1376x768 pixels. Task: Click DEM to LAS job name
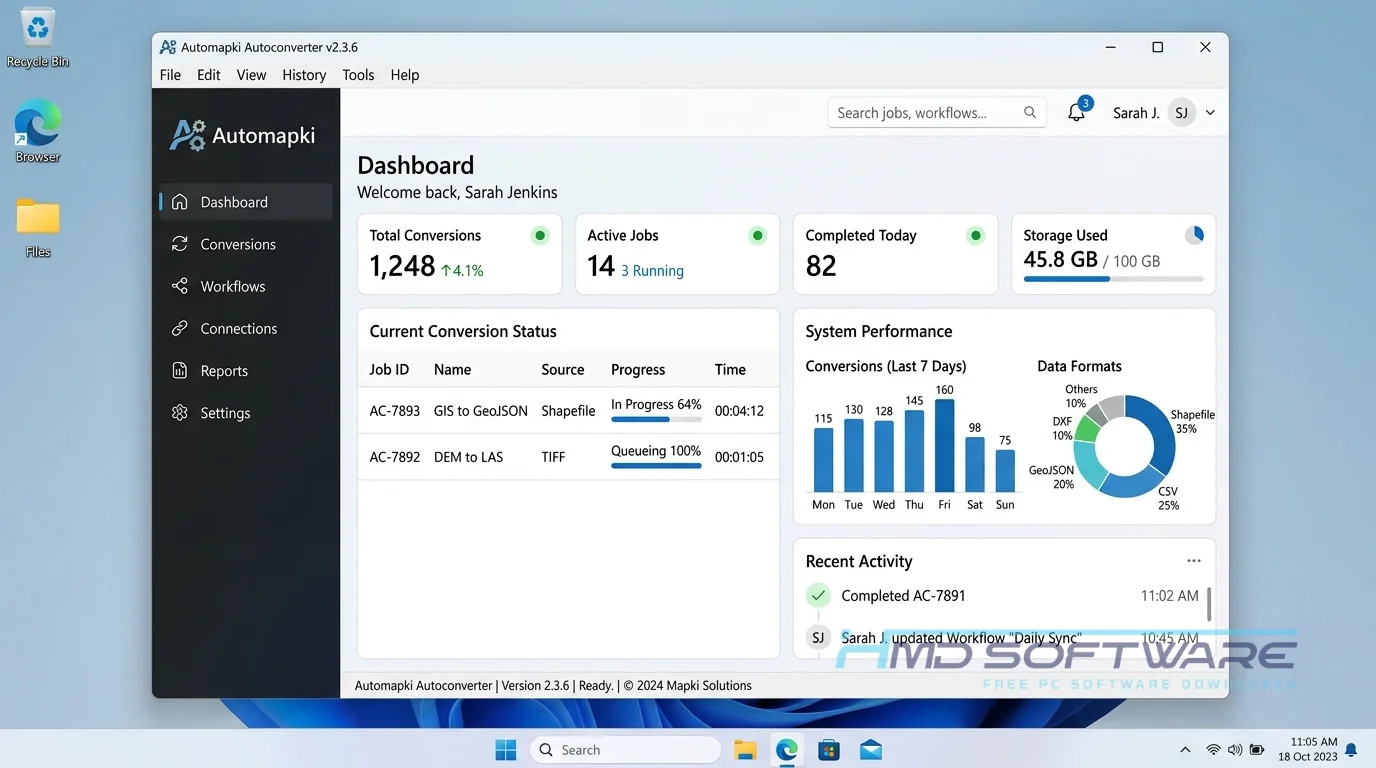[468, 457]
